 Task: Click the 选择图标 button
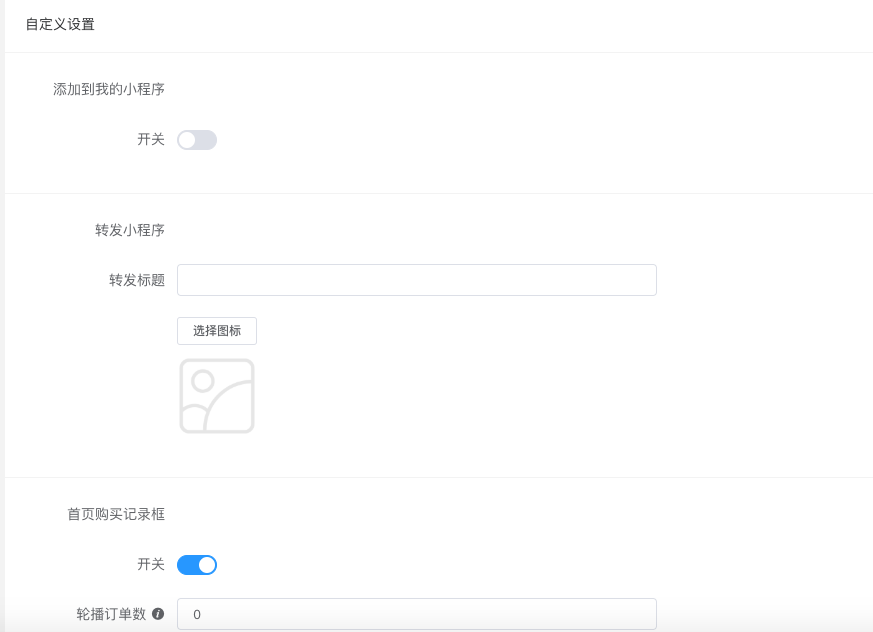217,331
